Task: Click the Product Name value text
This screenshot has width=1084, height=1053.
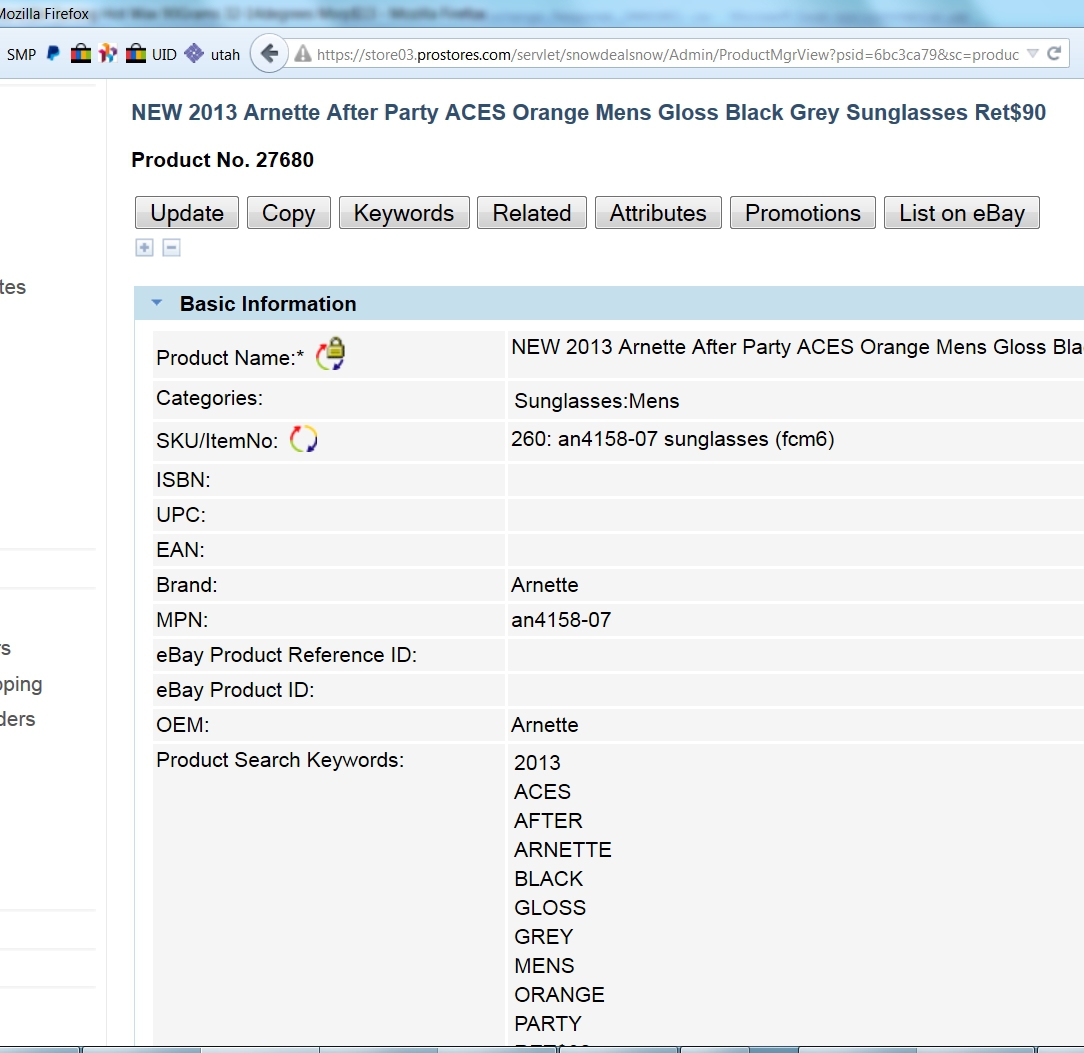Action: (x=797, y=347)
